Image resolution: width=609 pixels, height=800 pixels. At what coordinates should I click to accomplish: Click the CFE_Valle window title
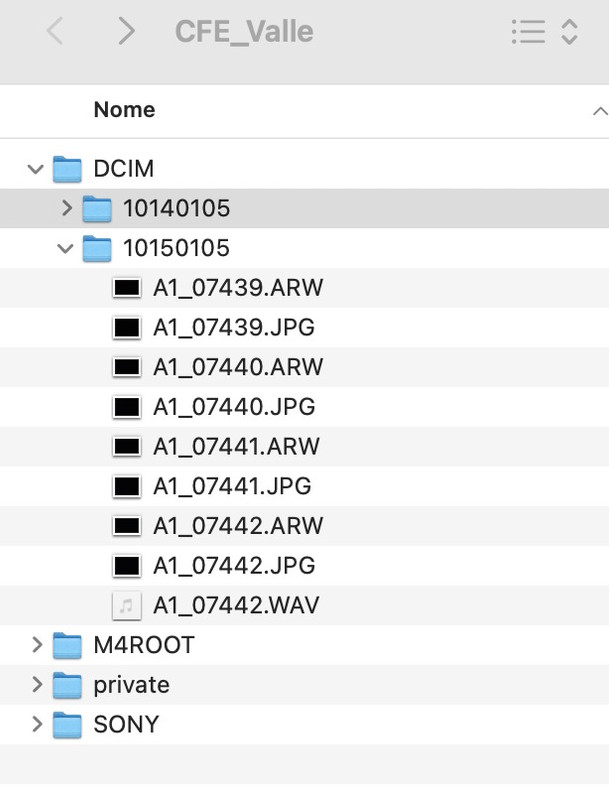point(244,32)
